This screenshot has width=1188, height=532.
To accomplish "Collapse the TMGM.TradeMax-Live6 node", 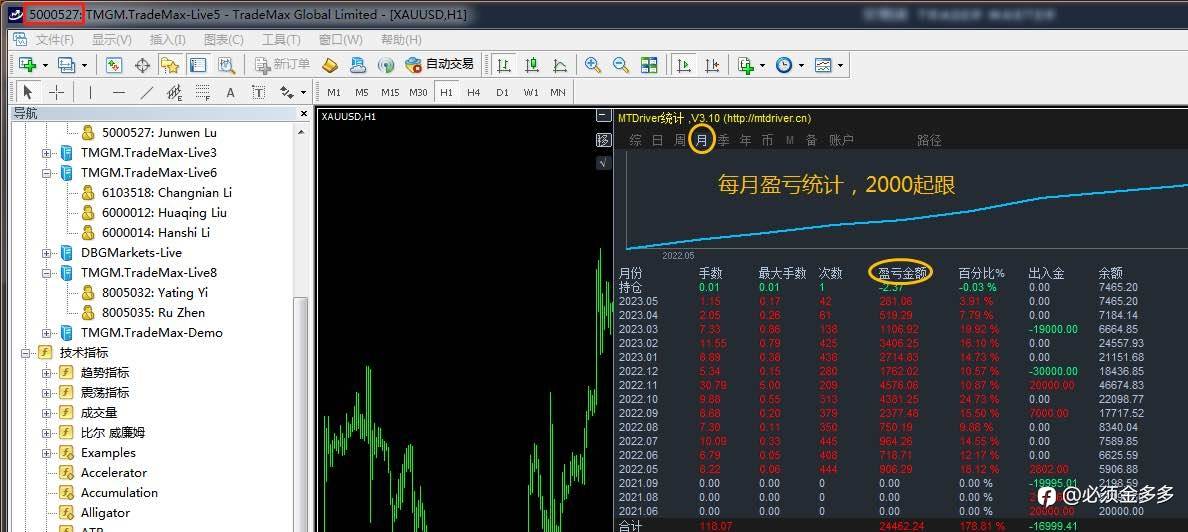I will (x=46, y=173).
